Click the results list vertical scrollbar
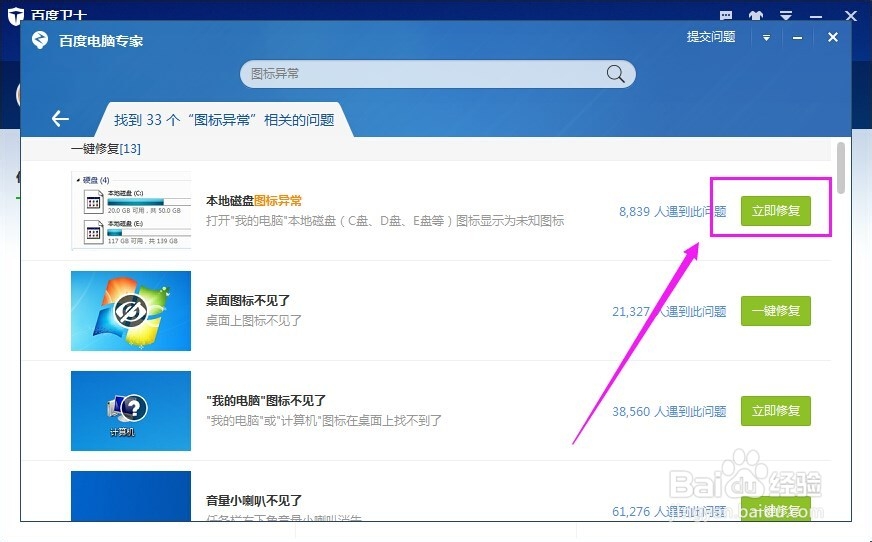Screen dimensions: 872x542 tap(841, 168)
